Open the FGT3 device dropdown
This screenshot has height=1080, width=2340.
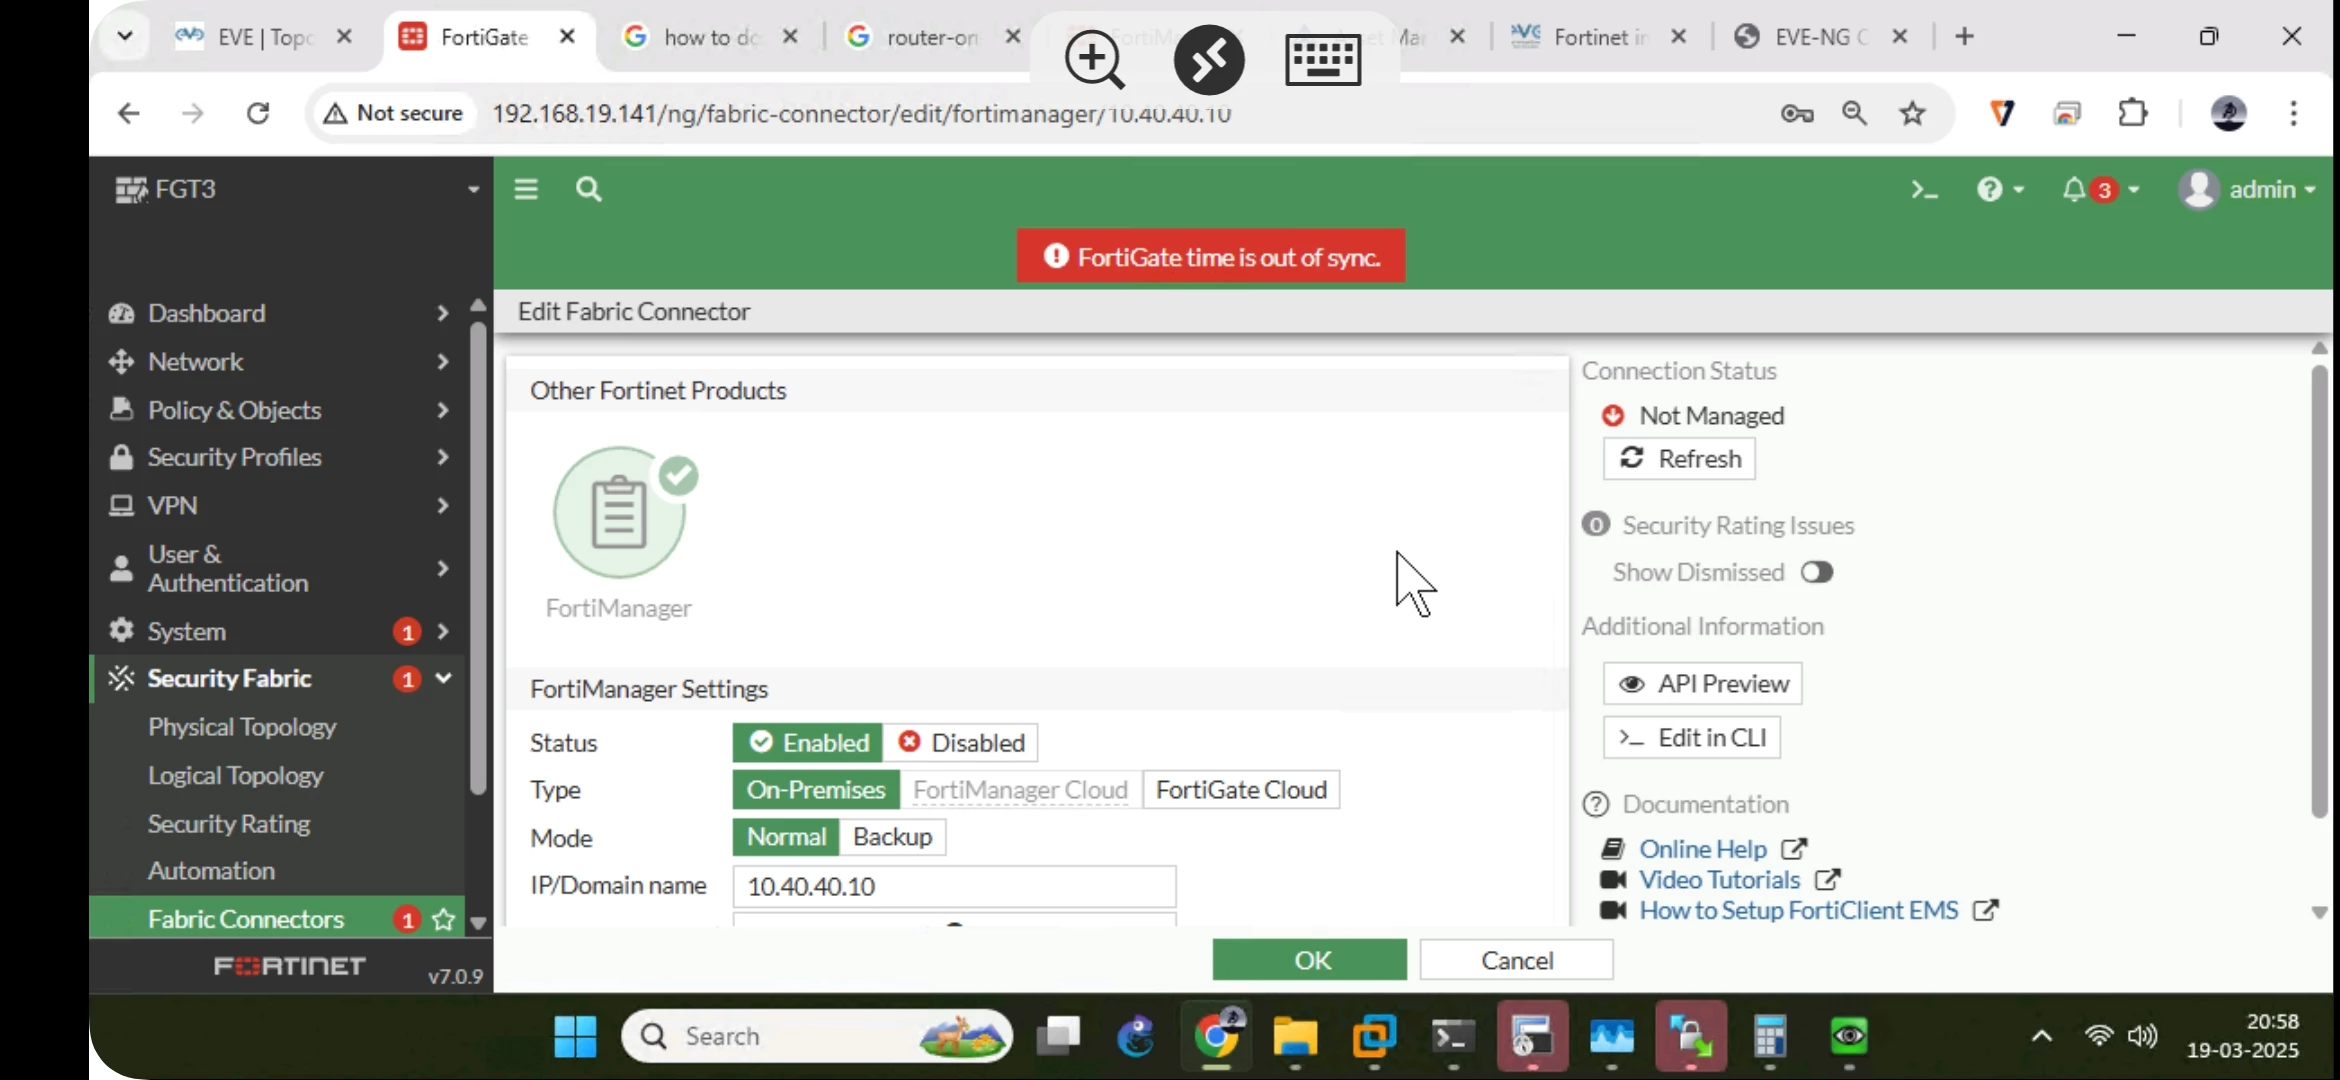(296, 189)
